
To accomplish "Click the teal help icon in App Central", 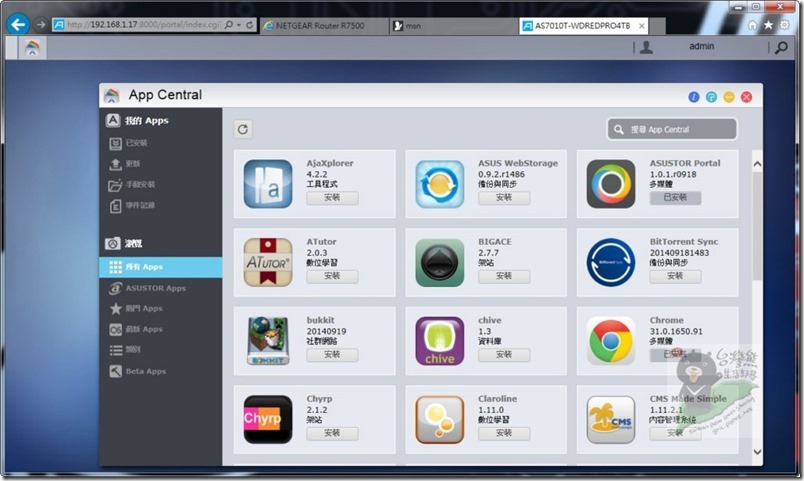I will tap(711, 97).
